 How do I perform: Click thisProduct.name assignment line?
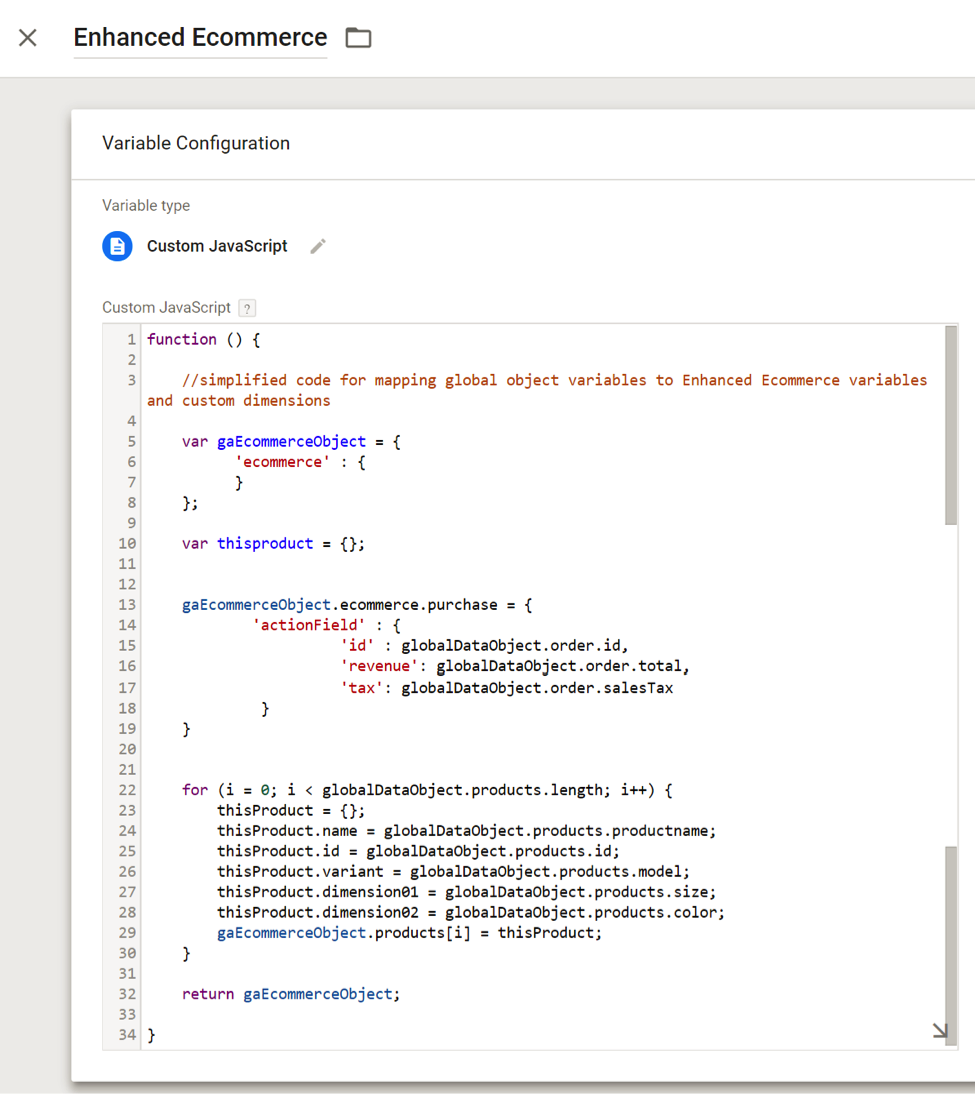(x=467, y=831)
